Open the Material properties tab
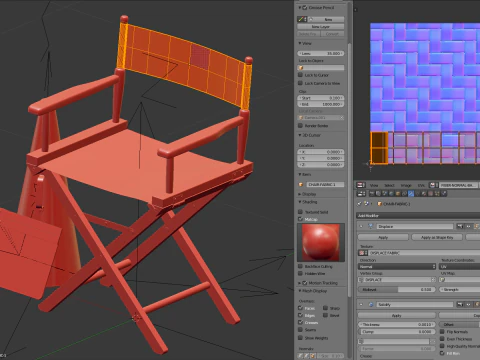Screen dimensions: 480x360 (424, 194)
